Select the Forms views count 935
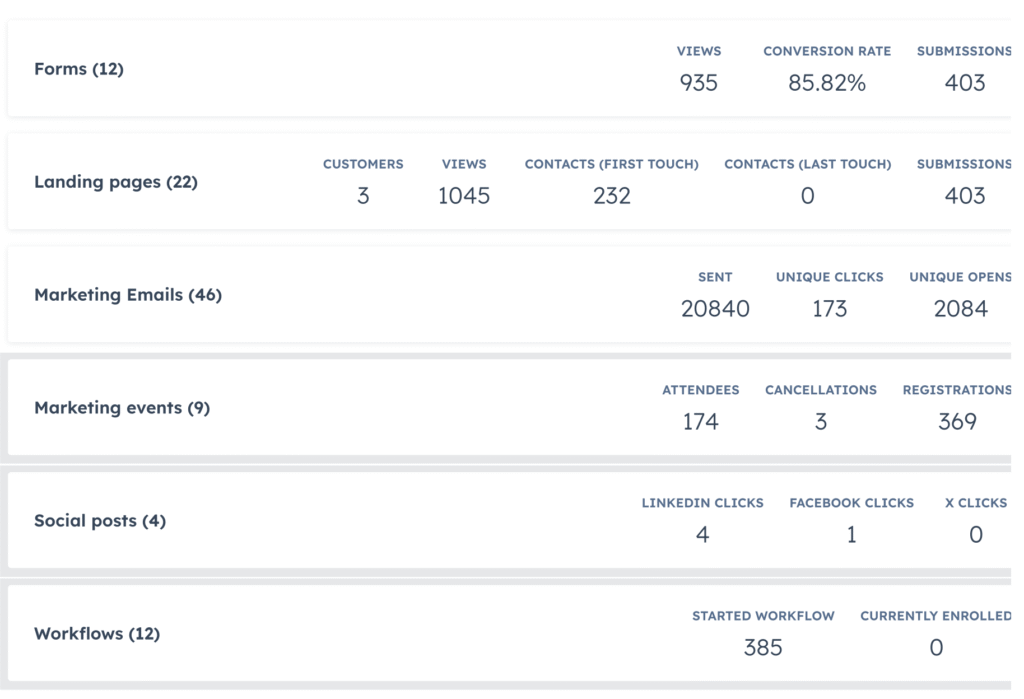 [698, 83]
